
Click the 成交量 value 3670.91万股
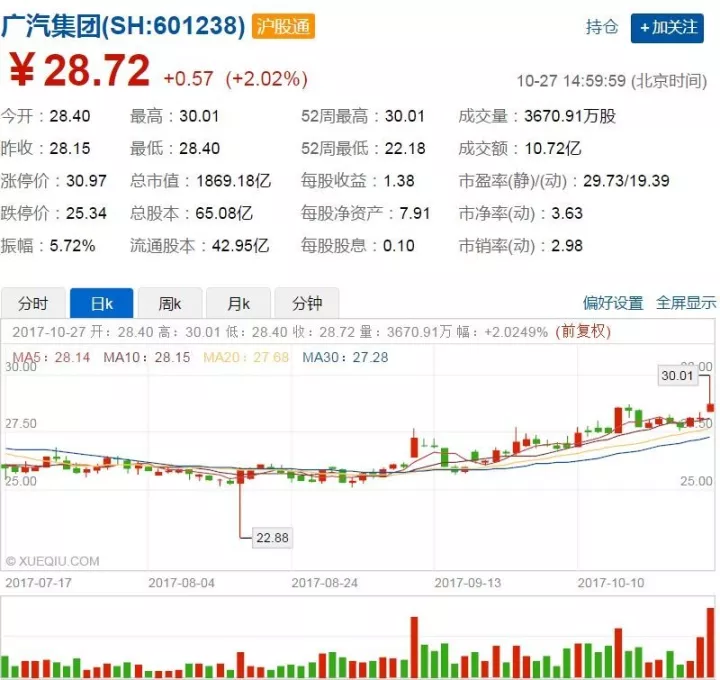point(570,116)
